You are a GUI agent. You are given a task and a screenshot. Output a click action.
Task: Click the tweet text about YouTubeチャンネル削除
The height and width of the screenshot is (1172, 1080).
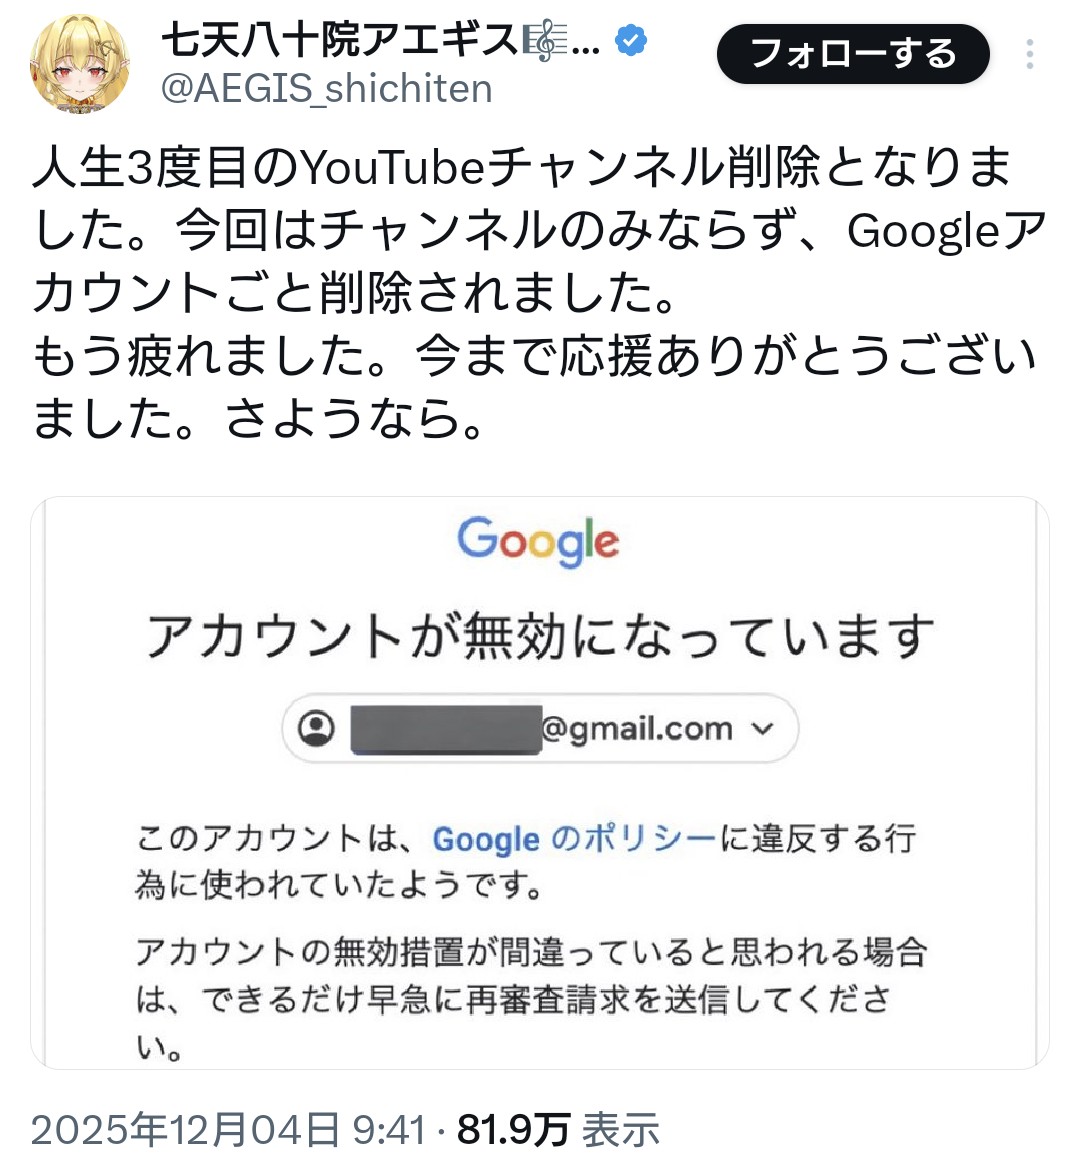(x=520, y=168)
